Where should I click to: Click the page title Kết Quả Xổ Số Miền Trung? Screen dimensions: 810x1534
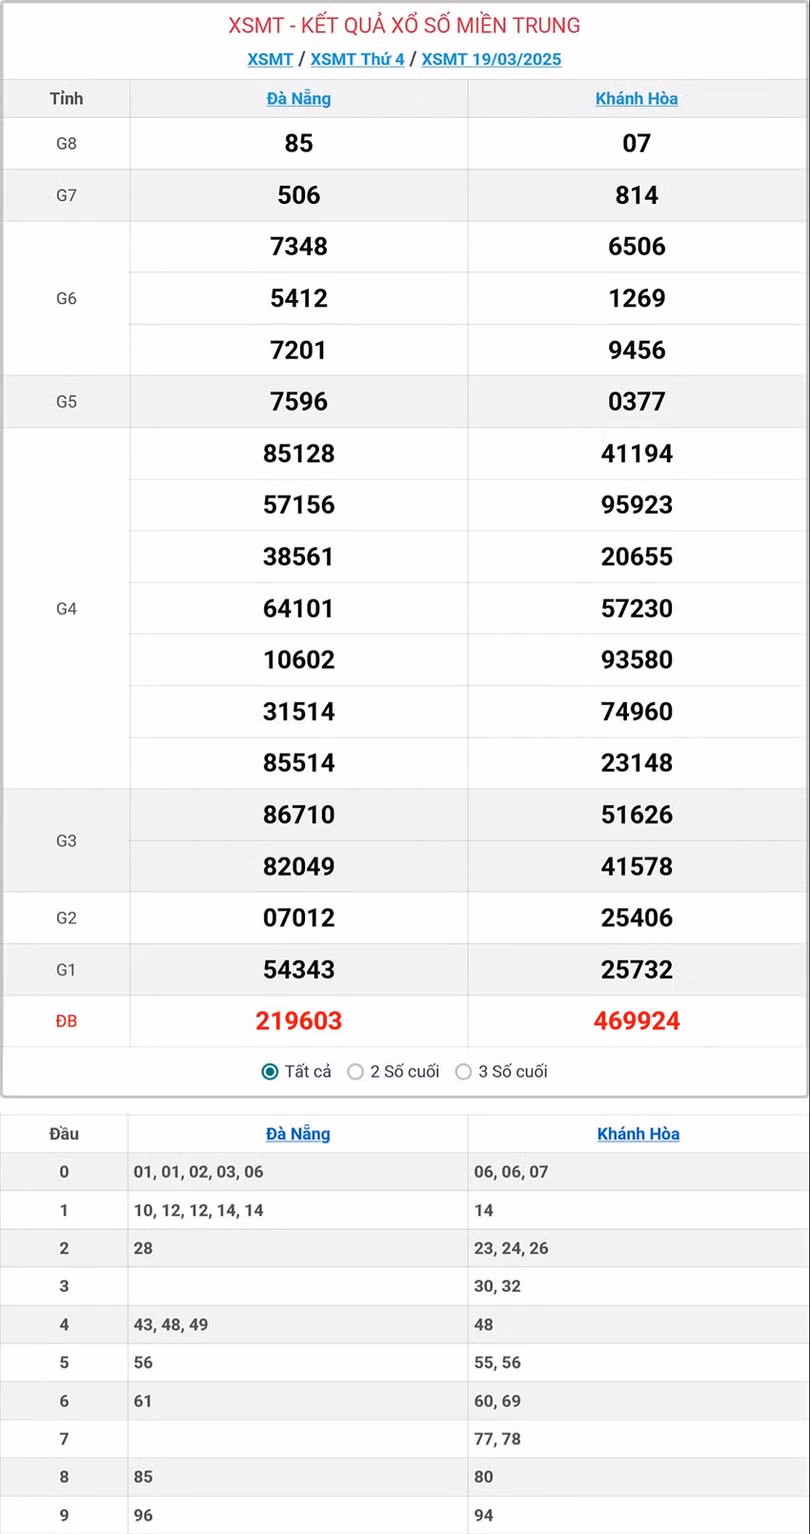click(x=404, y=25)
